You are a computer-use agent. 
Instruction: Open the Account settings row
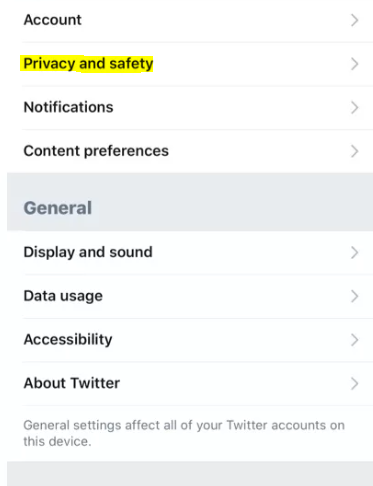click(190, 20)
